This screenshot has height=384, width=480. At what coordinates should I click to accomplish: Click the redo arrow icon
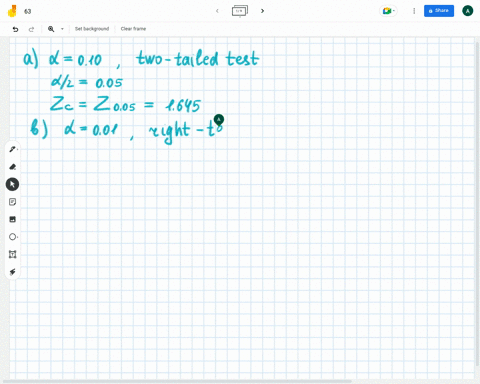31,29
